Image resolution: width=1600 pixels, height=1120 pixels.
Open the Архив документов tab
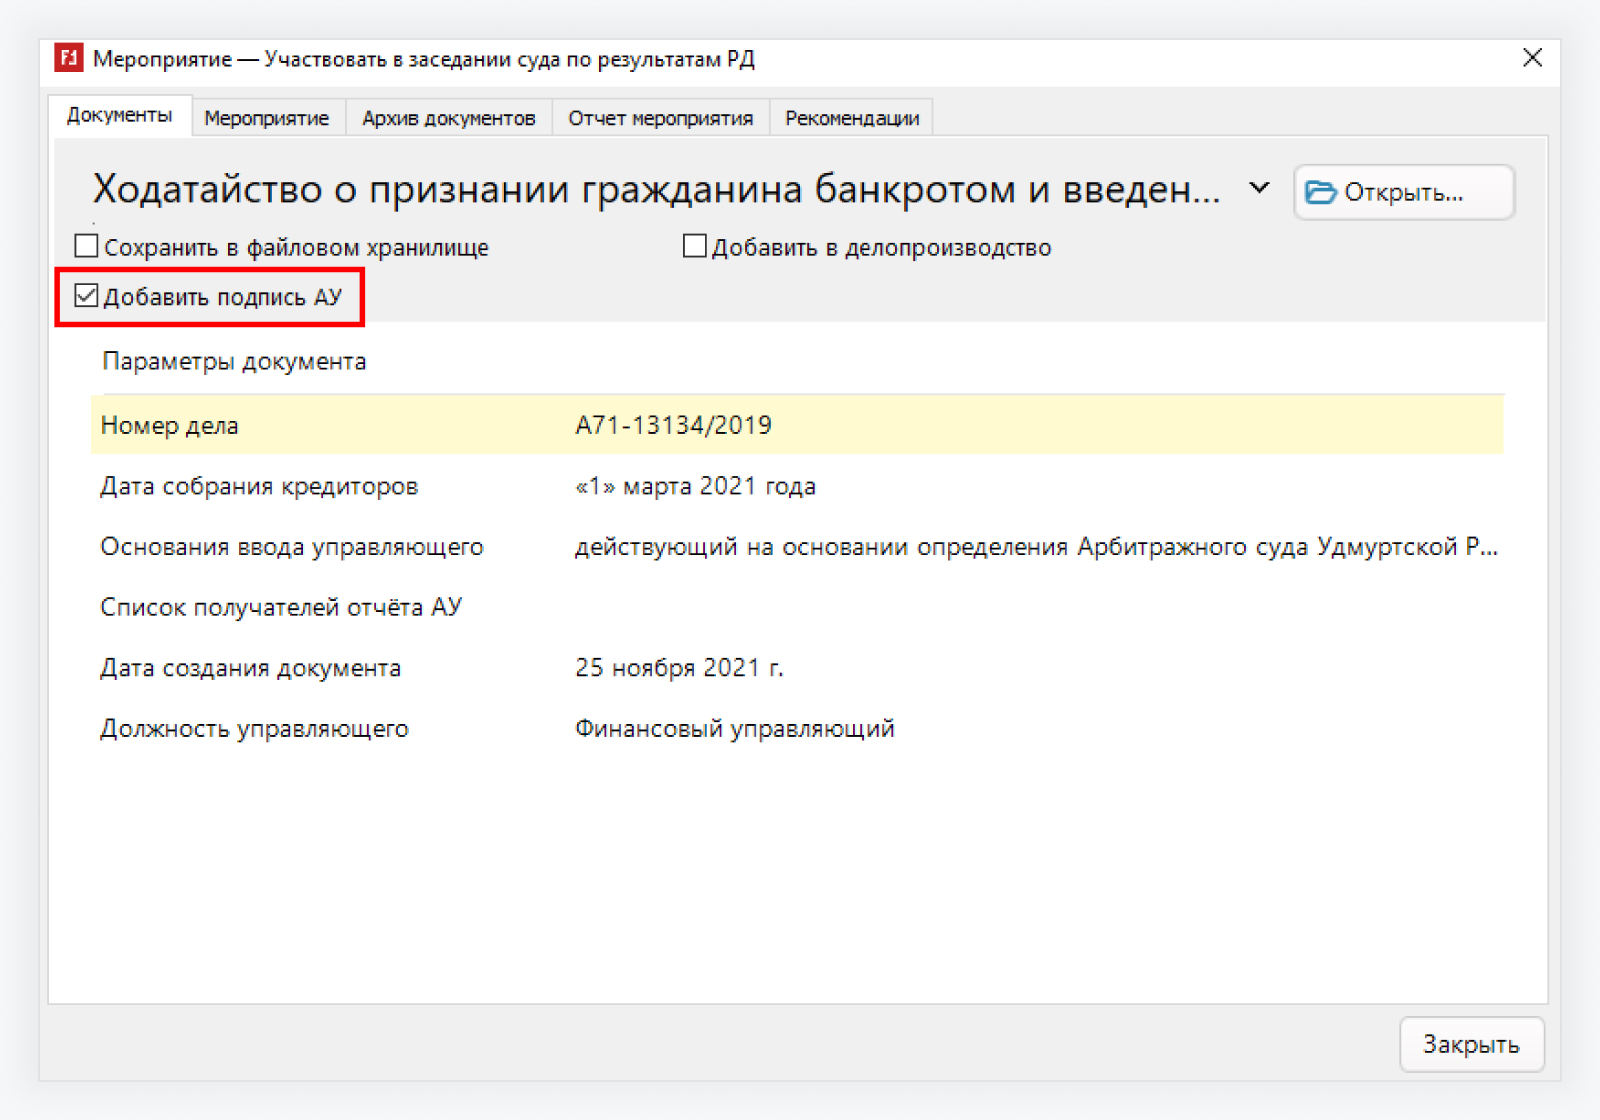(x=449, y=118)
